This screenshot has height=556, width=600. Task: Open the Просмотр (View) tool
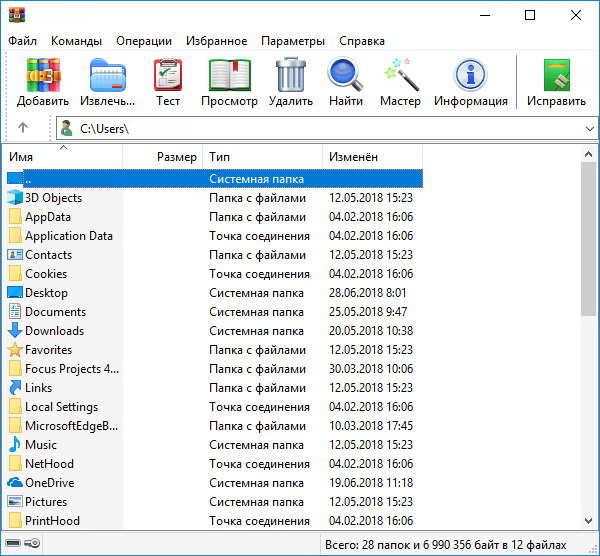229,82
